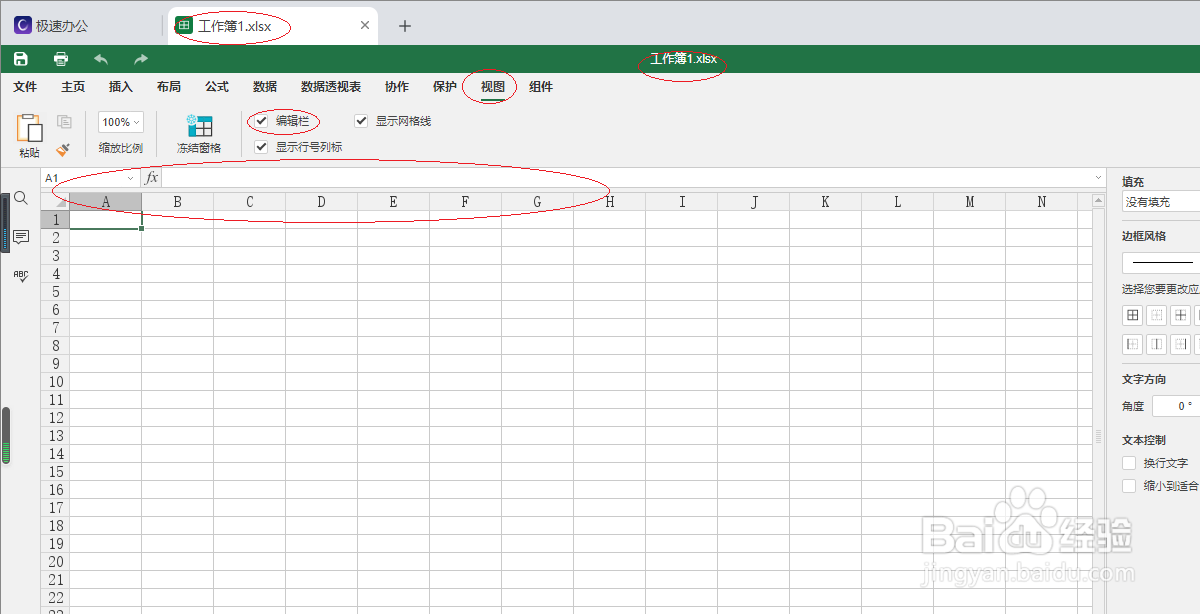Image resolution: width=1200 pixels, height=614 pixels.
Task: Click the Undo arrow icon
Action: (x=100, y=58)
